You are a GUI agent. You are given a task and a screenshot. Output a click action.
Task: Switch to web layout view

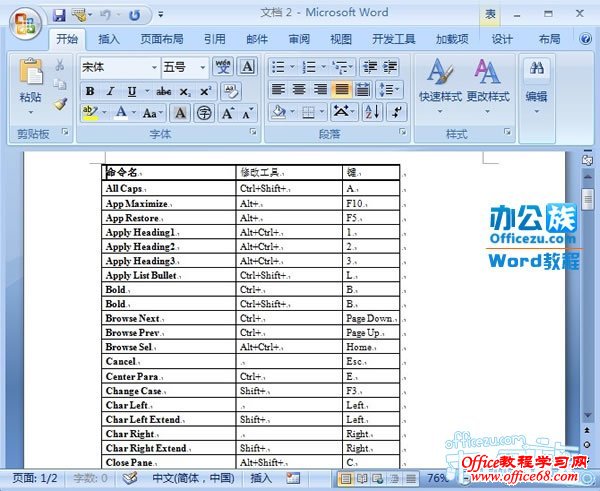377,478
